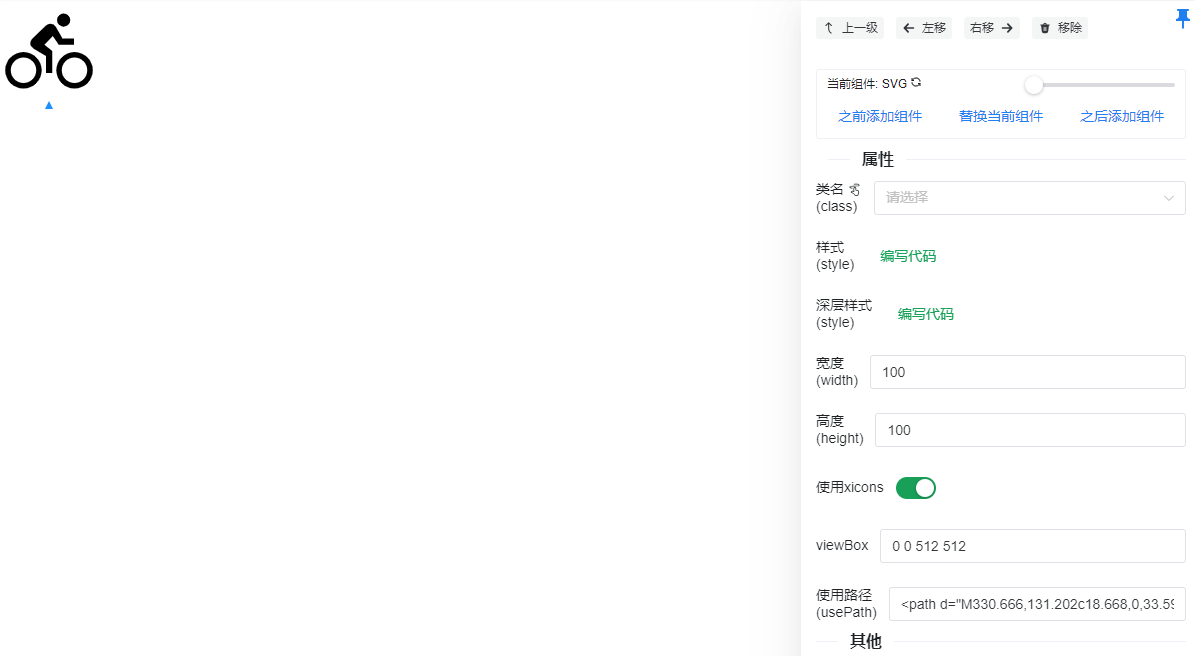
Task: Click the viewBox input field
Action: (1032, 546)
